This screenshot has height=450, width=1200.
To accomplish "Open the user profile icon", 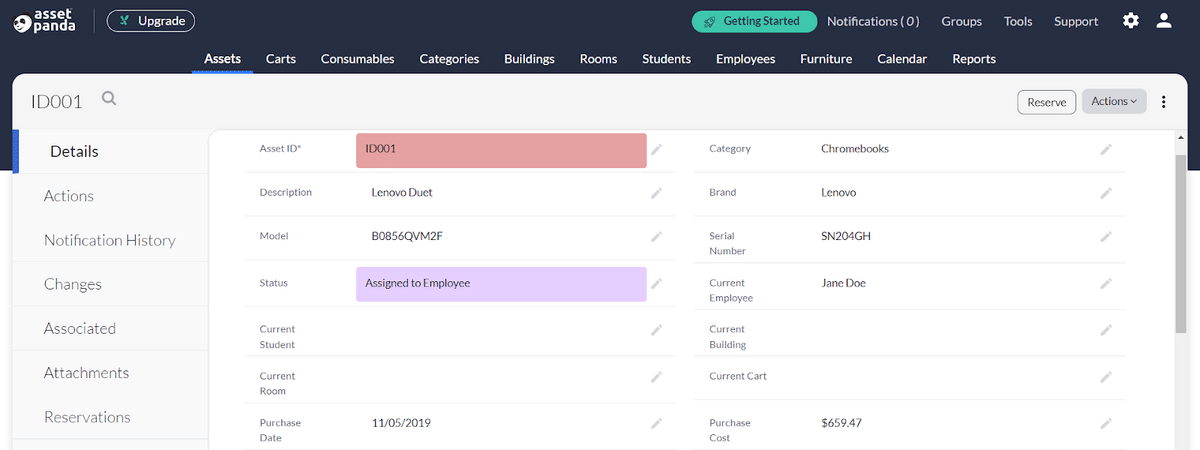I will click(1163, 21).
